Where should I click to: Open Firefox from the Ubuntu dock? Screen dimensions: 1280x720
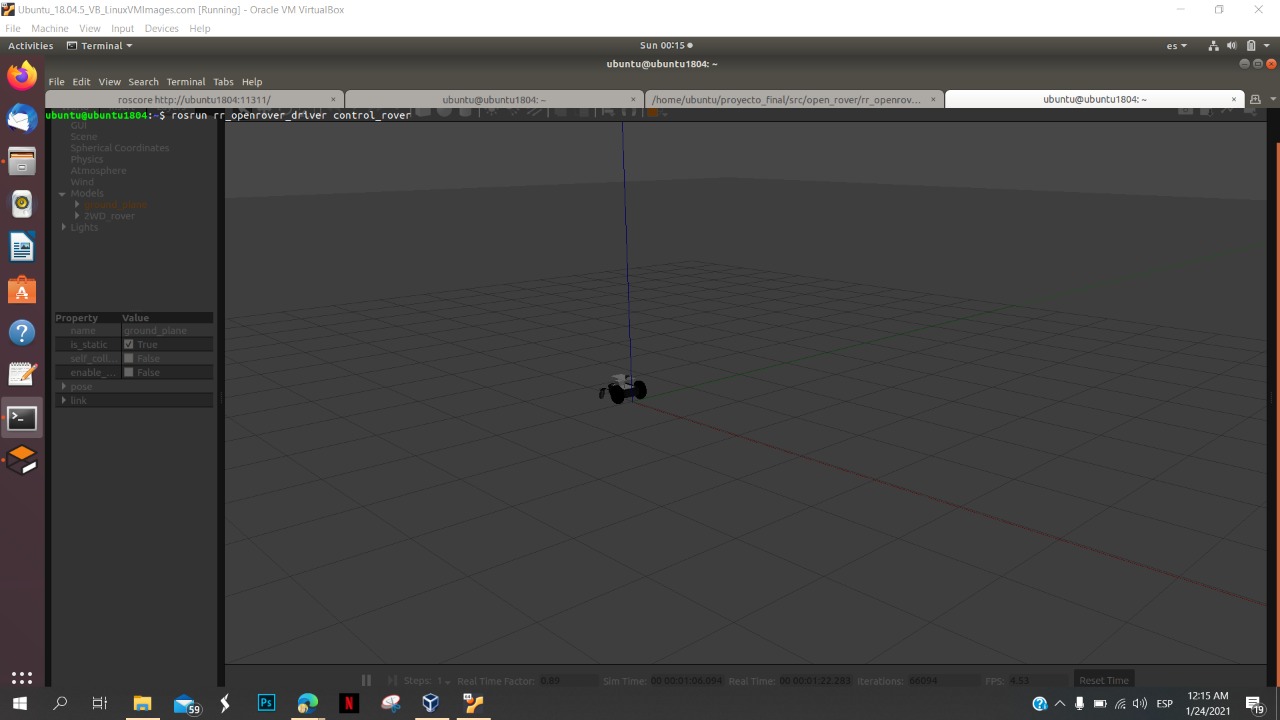coord(22,76)
